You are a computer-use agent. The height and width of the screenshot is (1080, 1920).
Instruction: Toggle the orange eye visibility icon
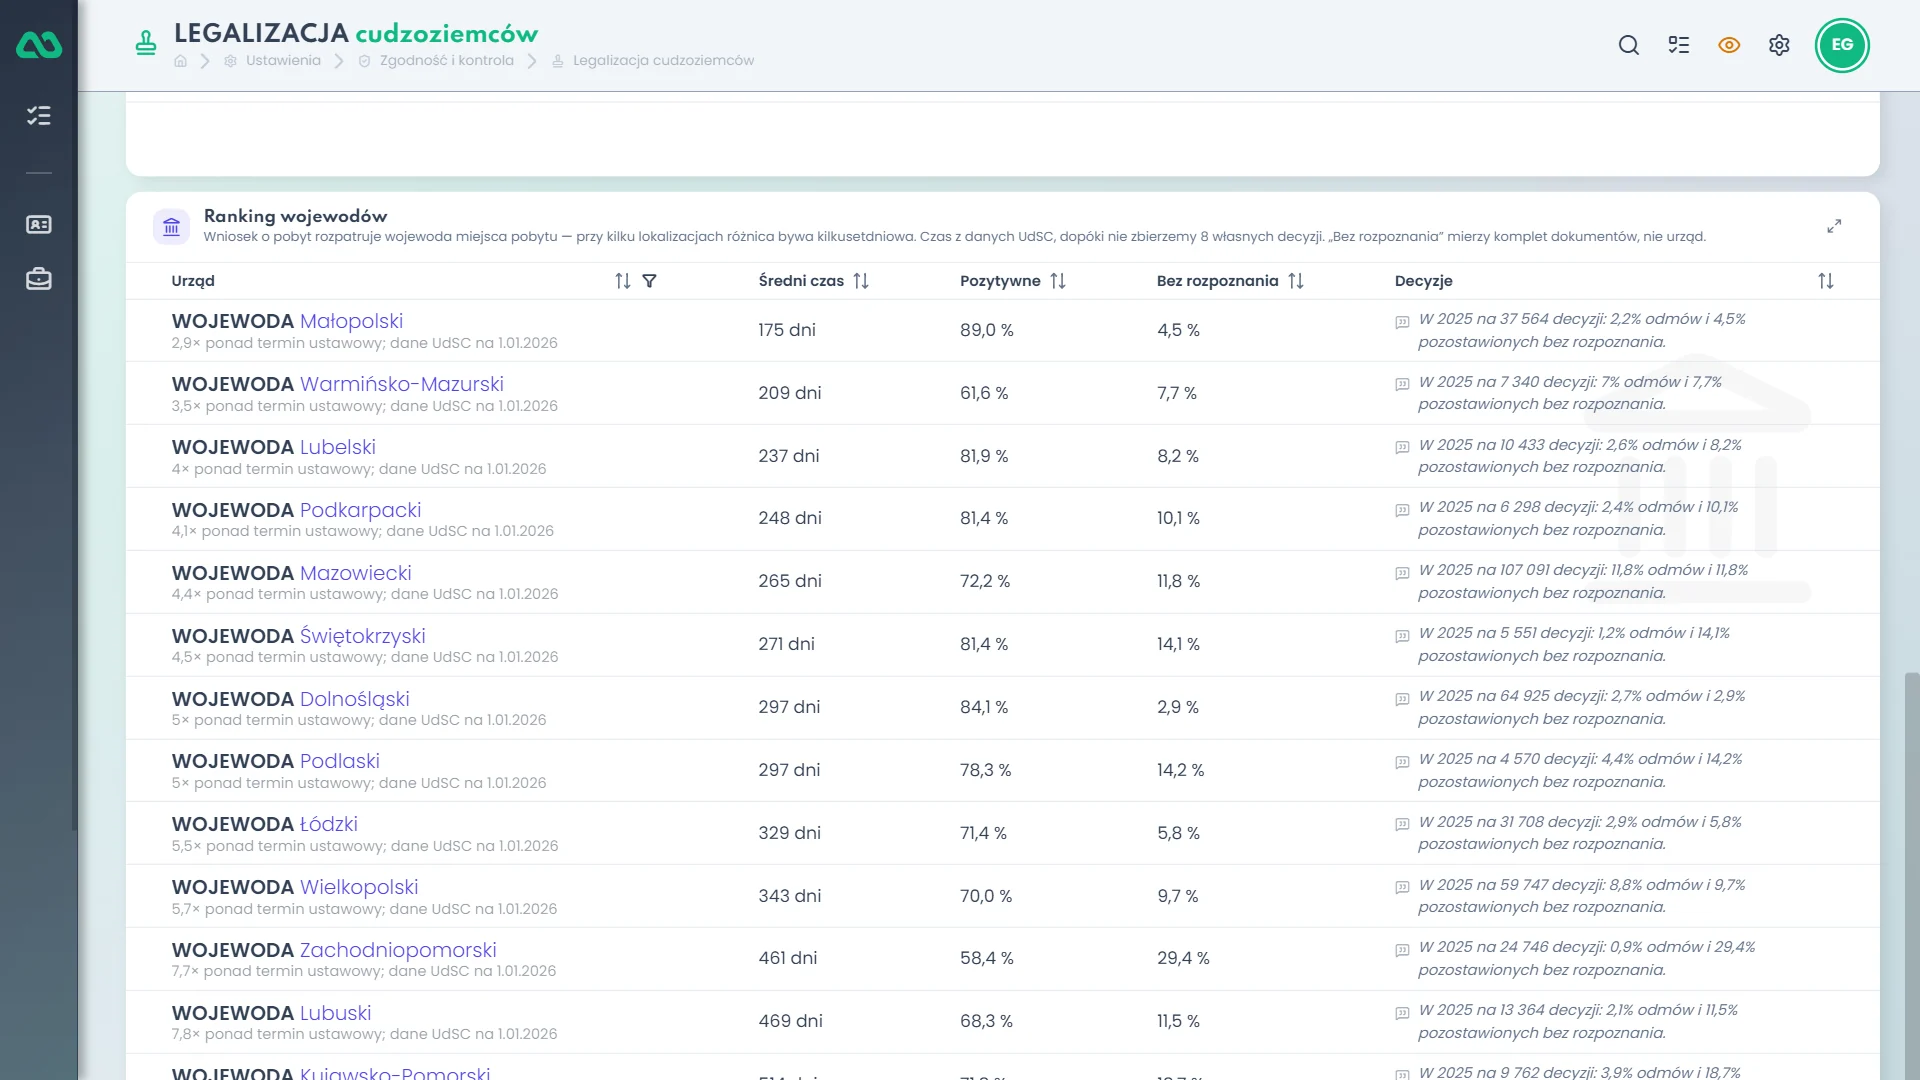point(1729,45)
